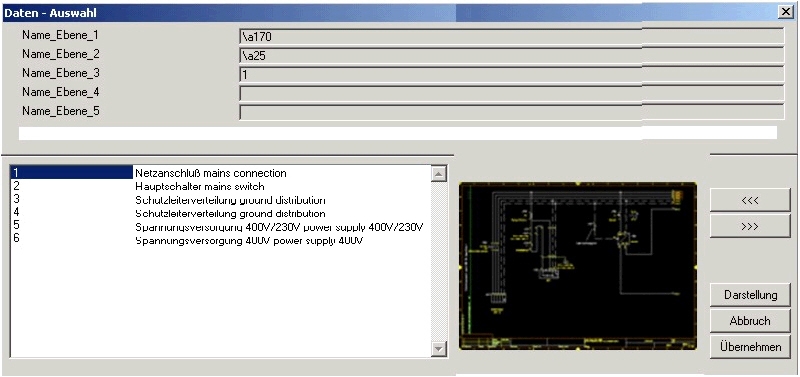This screenshot has width=800, height=377.
Task: Select list entry 1 Netzanschluß mains connection
Action: coord(220,173)
